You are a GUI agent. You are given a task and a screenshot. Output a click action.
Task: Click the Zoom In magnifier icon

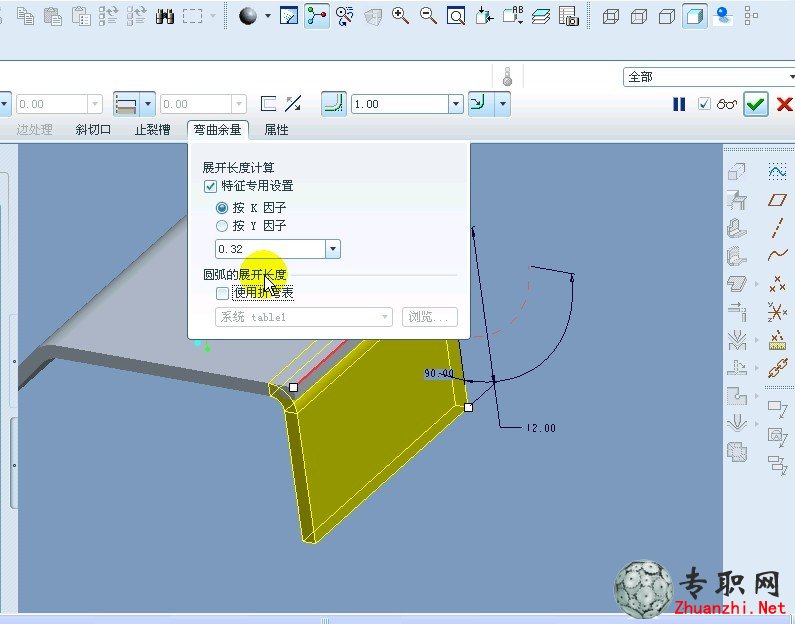(x=401, y=16)
